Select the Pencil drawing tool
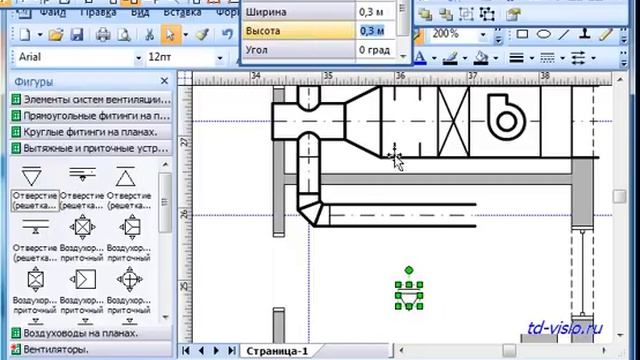640x360 pixels. [x=607, y=34]
